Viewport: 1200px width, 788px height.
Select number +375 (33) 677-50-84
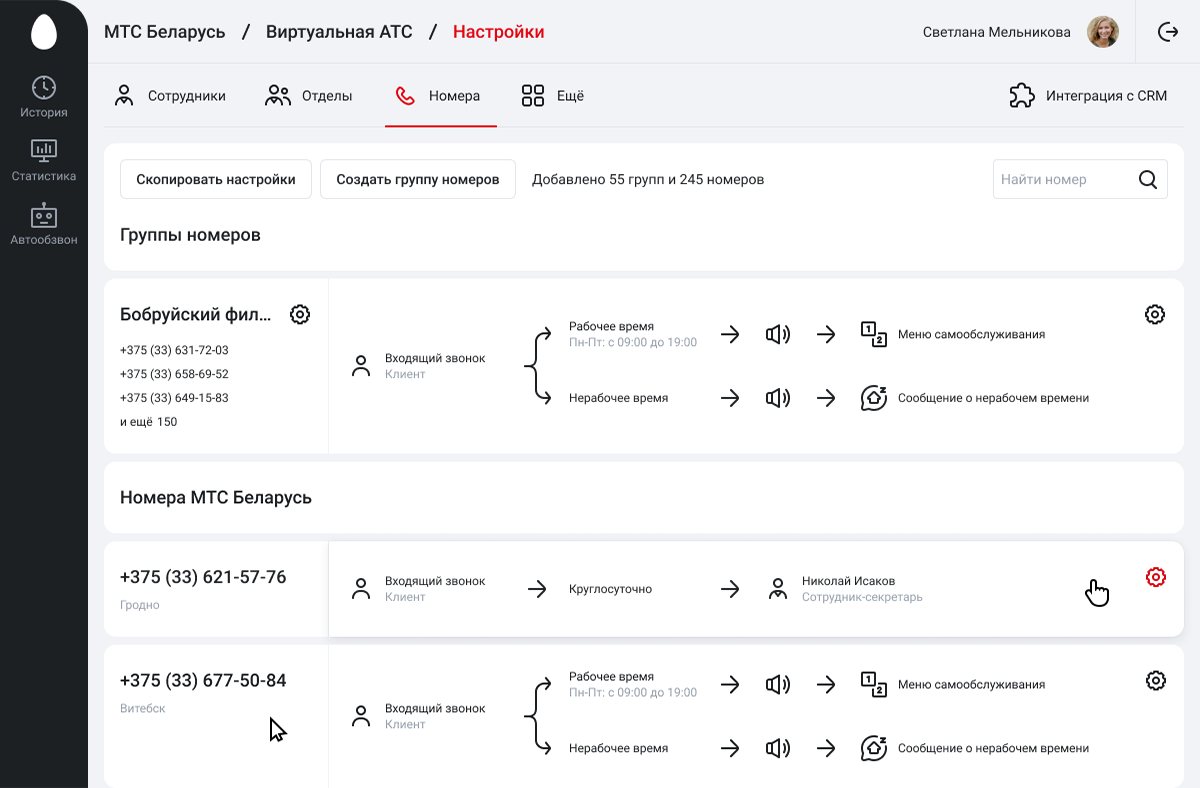point(203,680)
